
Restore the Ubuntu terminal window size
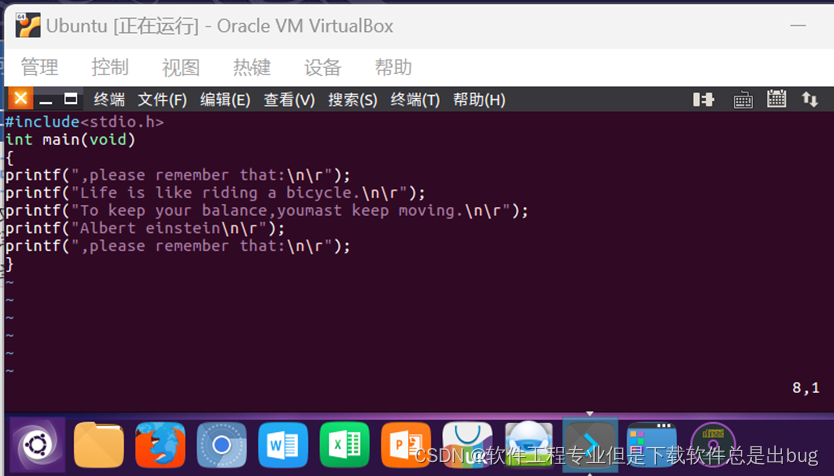coord(71,99)
